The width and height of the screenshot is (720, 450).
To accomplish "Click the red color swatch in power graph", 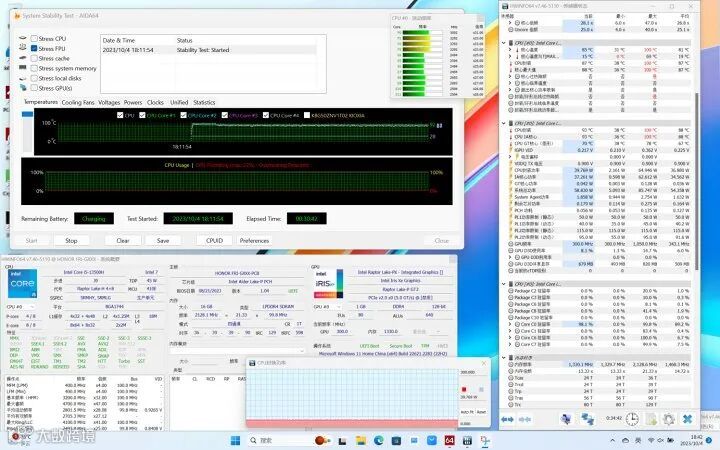I will tap(464, 389).
